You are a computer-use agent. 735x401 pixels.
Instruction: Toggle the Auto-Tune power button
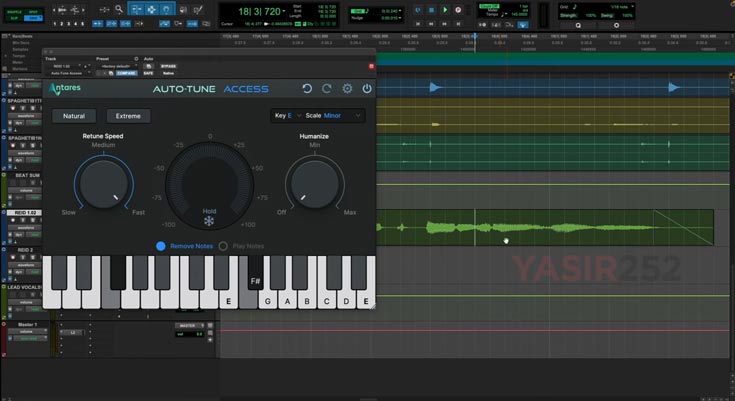click(367, 89)
